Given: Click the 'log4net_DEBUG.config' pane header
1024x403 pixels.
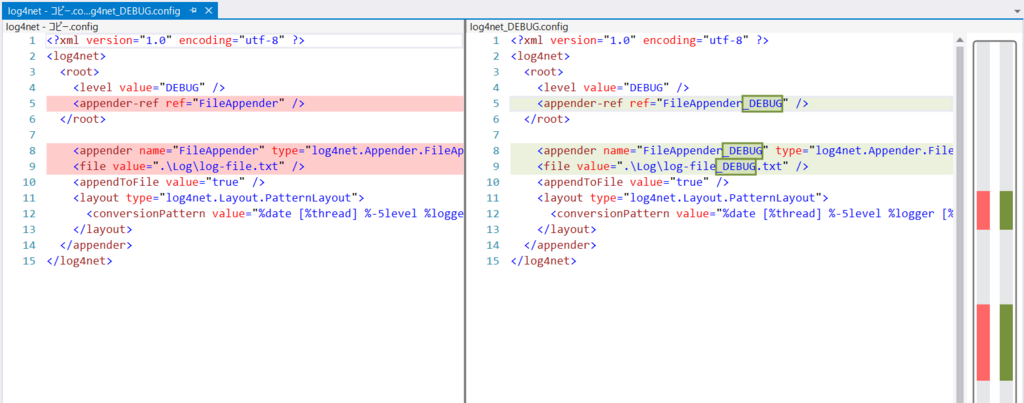Looking at the screenshot, I should click(x=519, y=27).
